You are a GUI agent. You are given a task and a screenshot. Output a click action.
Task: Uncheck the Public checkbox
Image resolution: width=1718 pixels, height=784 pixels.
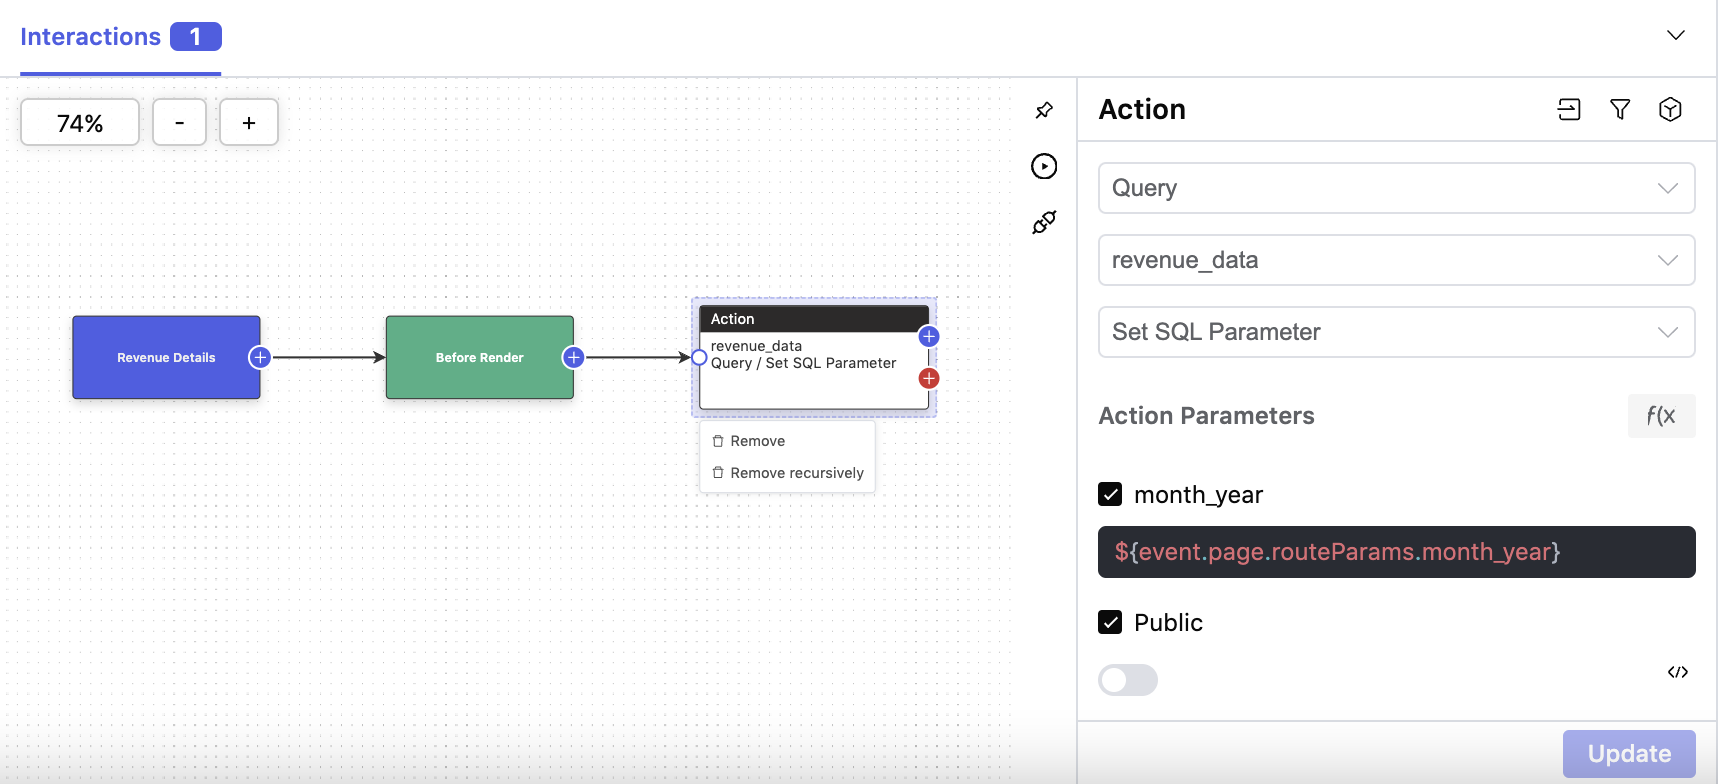(1110, 622)
